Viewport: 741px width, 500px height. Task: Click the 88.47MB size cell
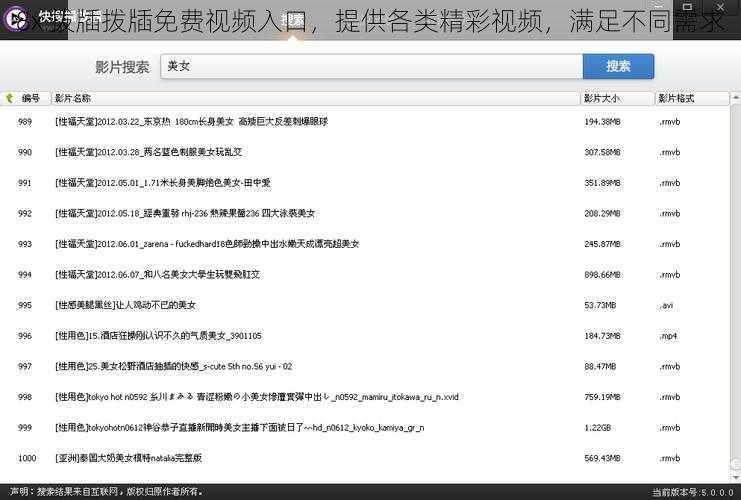[600, 366]
